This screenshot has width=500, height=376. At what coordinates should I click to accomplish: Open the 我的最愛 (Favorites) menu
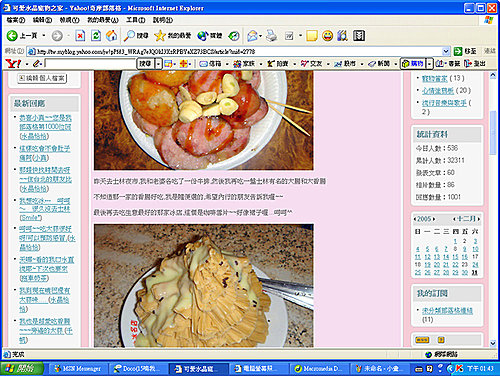click(103, 20)
